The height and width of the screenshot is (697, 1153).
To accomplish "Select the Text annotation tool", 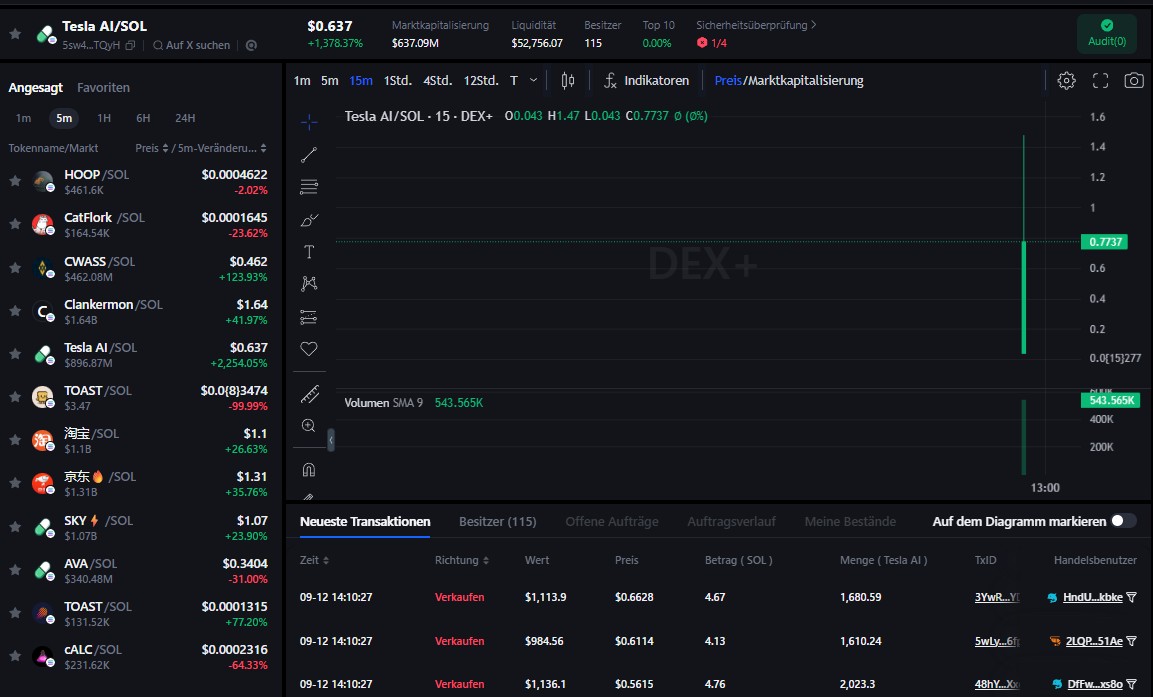I will point(309,252).
